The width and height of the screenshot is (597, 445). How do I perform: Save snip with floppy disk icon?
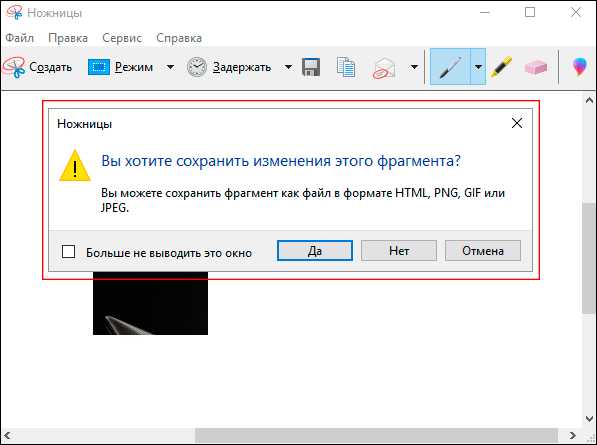click(311, 67)
